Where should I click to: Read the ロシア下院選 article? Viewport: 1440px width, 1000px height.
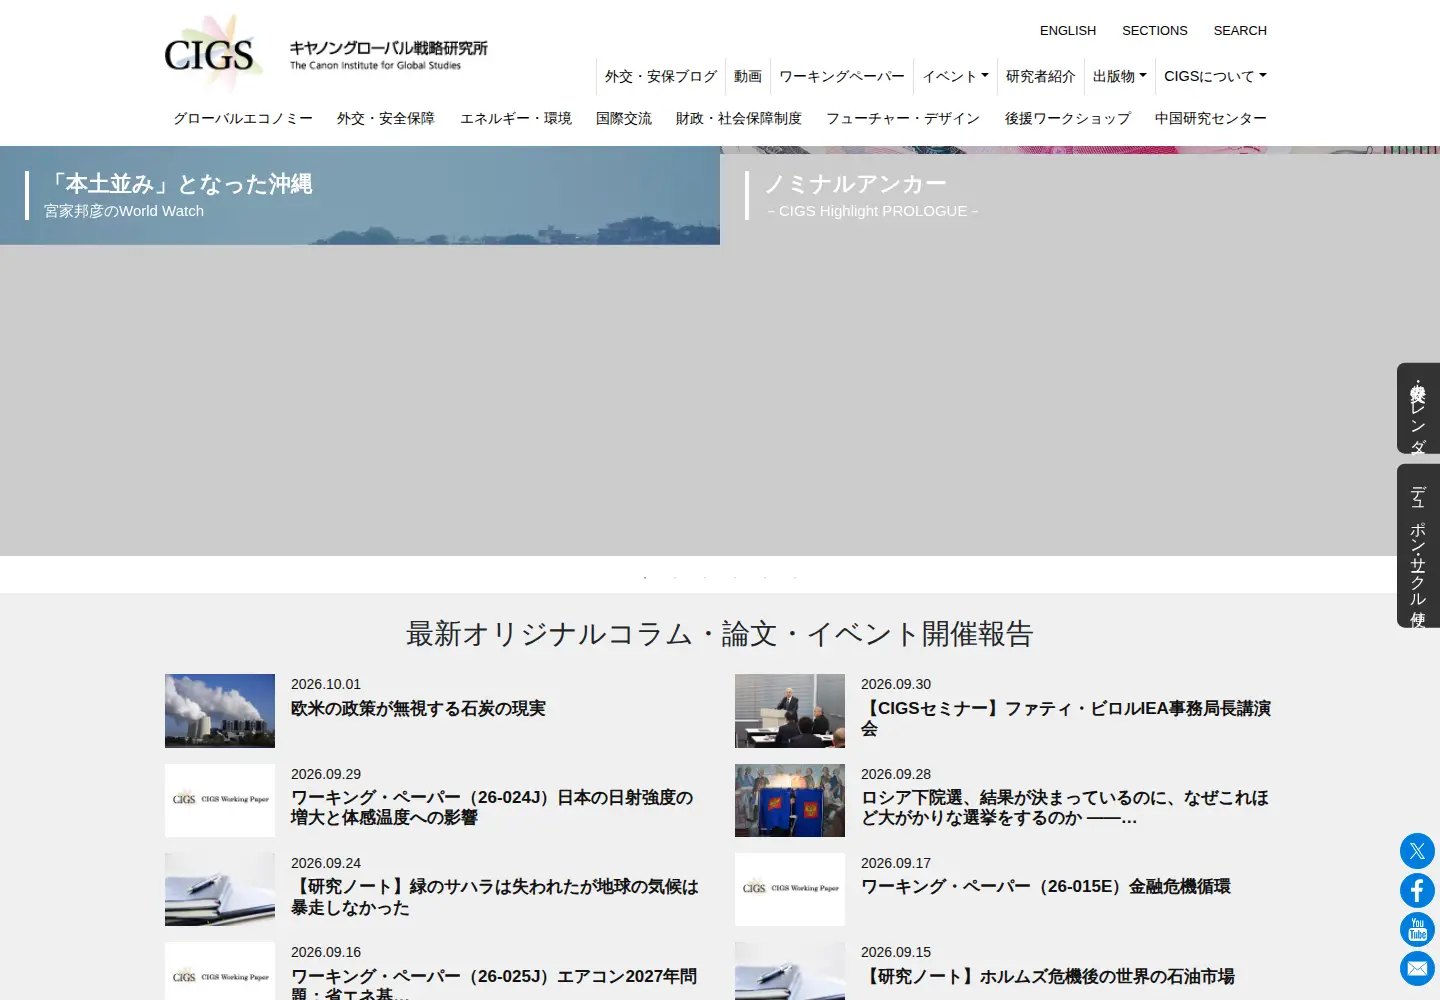pos(1065,808)
